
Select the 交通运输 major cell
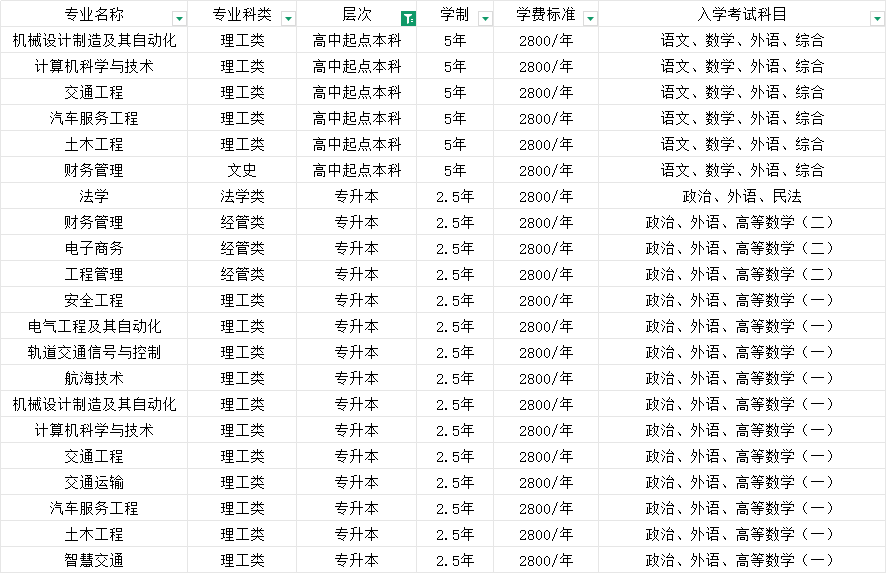coord(94,482)
